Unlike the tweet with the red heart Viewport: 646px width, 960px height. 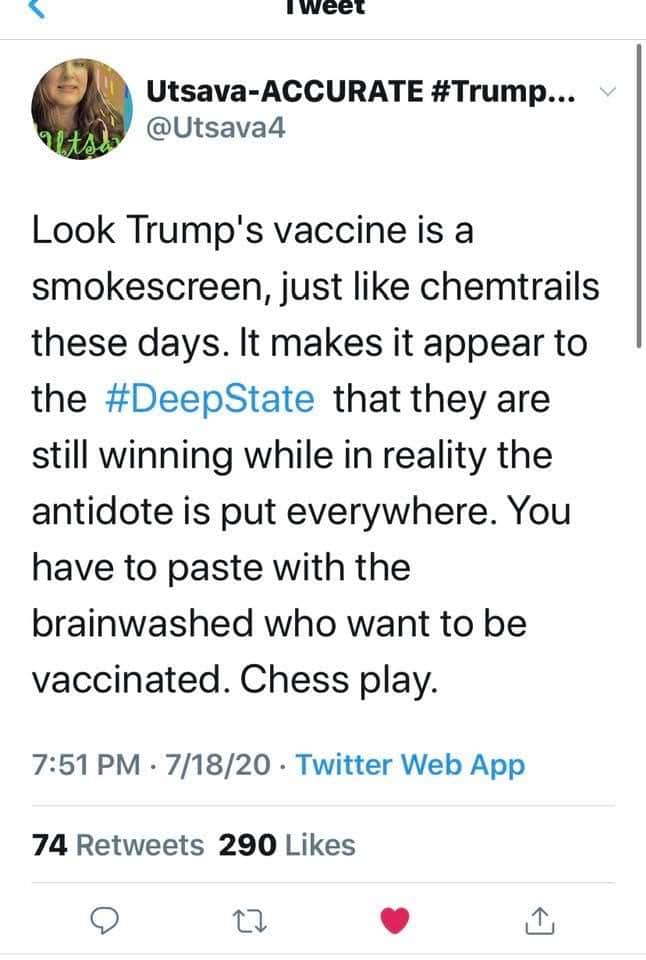point(396,918)
